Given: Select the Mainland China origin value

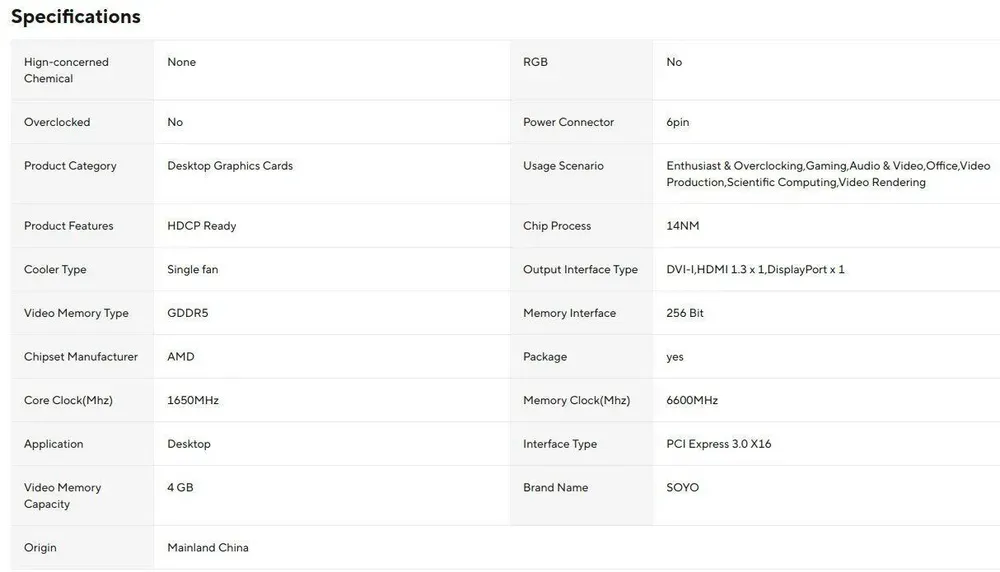Looking at the screenshot, I should (x=208, y=548).
